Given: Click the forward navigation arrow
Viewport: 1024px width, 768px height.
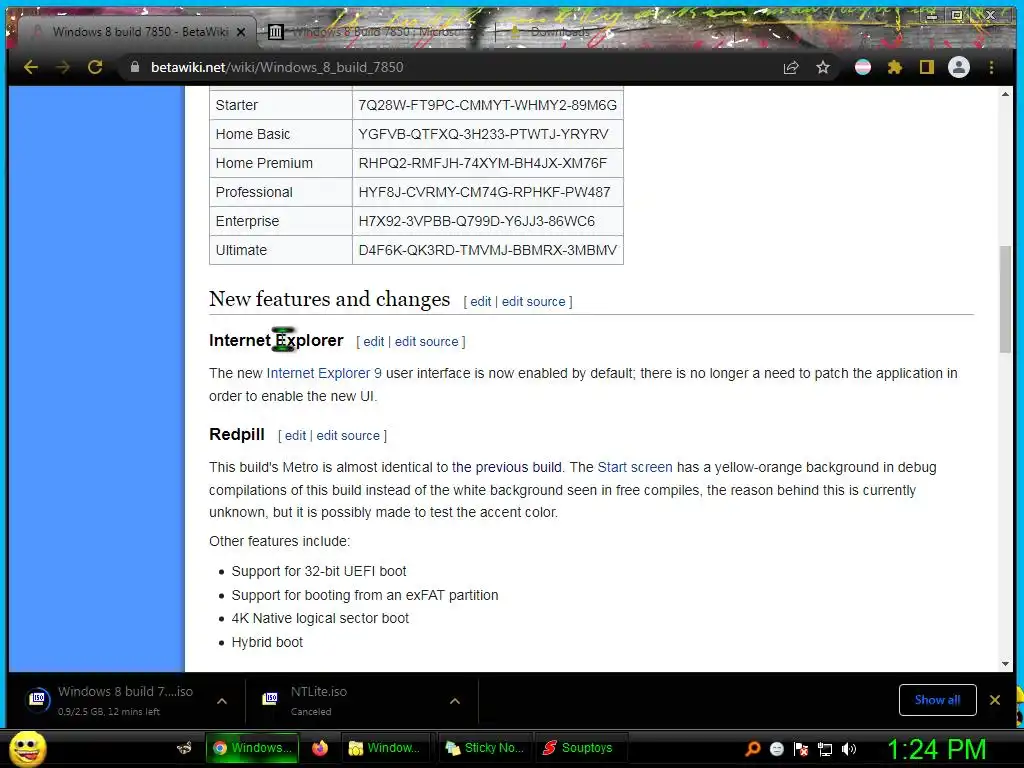Looking at the screenshot, I should [63, 67].
